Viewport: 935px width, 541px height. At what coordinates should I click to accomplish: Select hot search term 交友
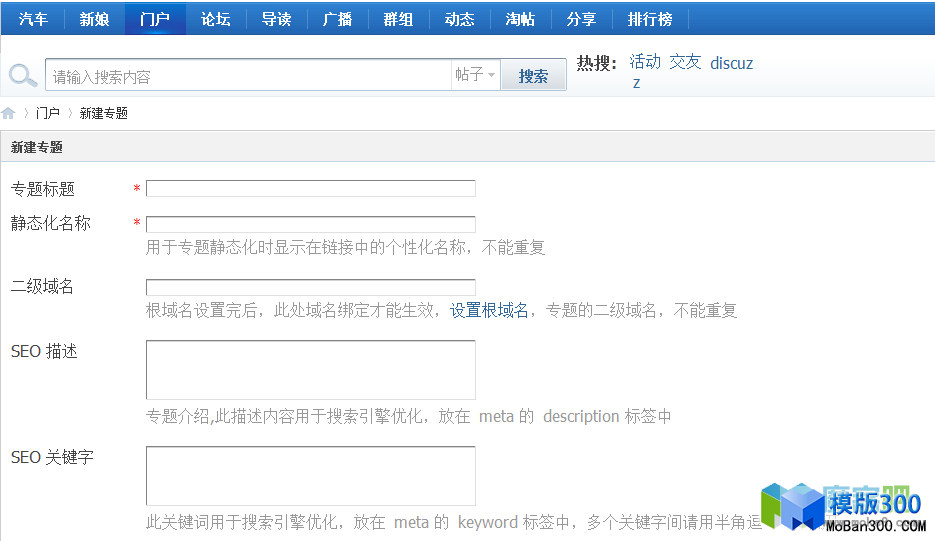[x=685, y=62]
